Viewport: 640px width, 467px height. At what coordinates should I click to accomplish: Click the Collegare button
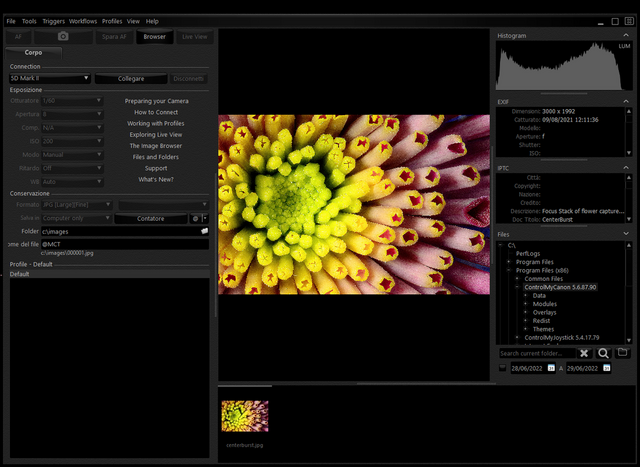pyautogui.click(x=131, y=78)
